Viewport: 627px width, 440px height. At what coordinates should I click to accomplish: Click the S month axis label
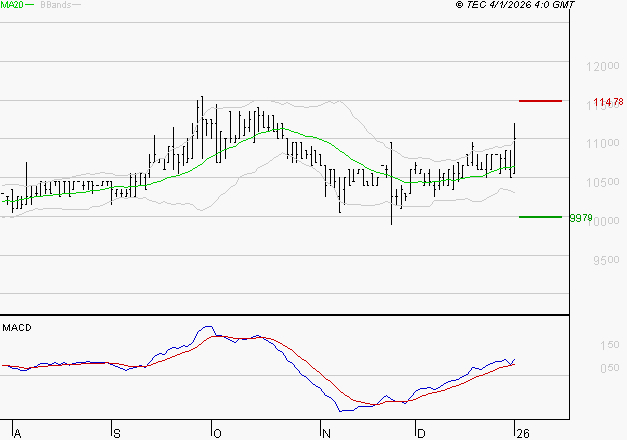(x=117, y=434)
